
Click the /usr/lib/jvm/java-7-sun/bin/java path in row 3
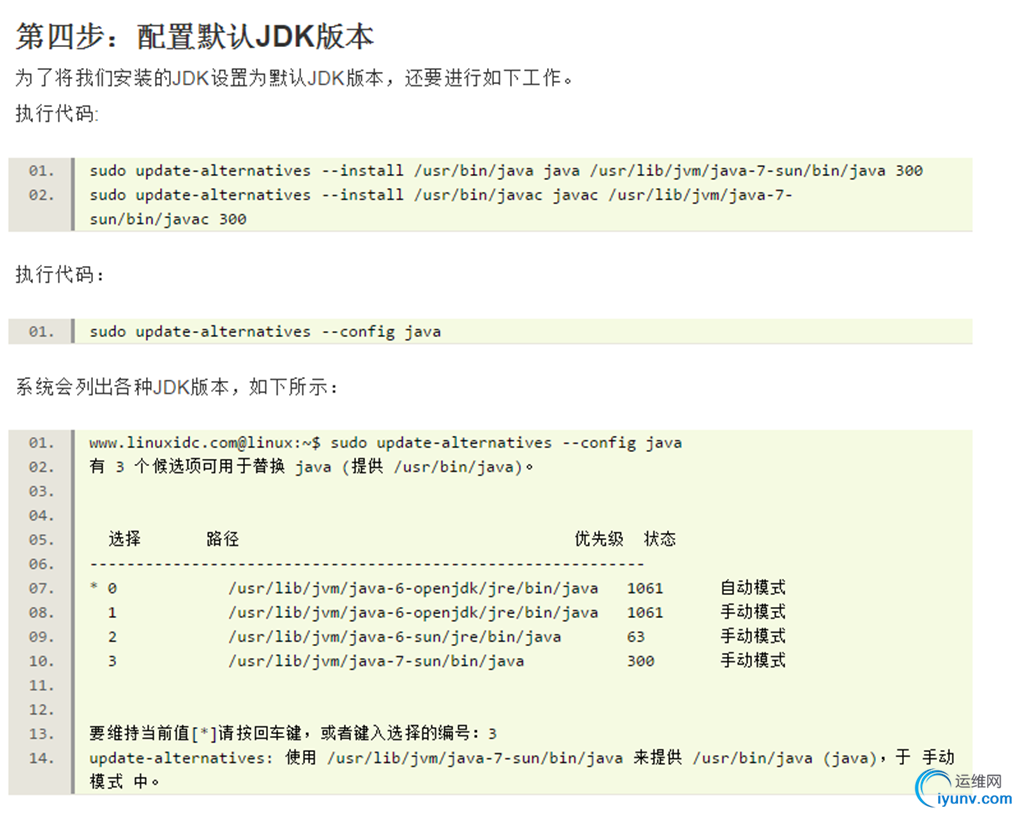pyautogui.click(x=376, y=661)
